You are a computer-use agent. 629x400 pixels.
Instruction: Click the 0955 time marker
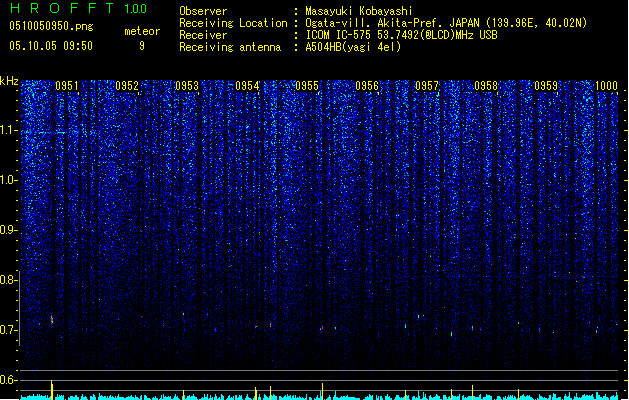point(307,86)
